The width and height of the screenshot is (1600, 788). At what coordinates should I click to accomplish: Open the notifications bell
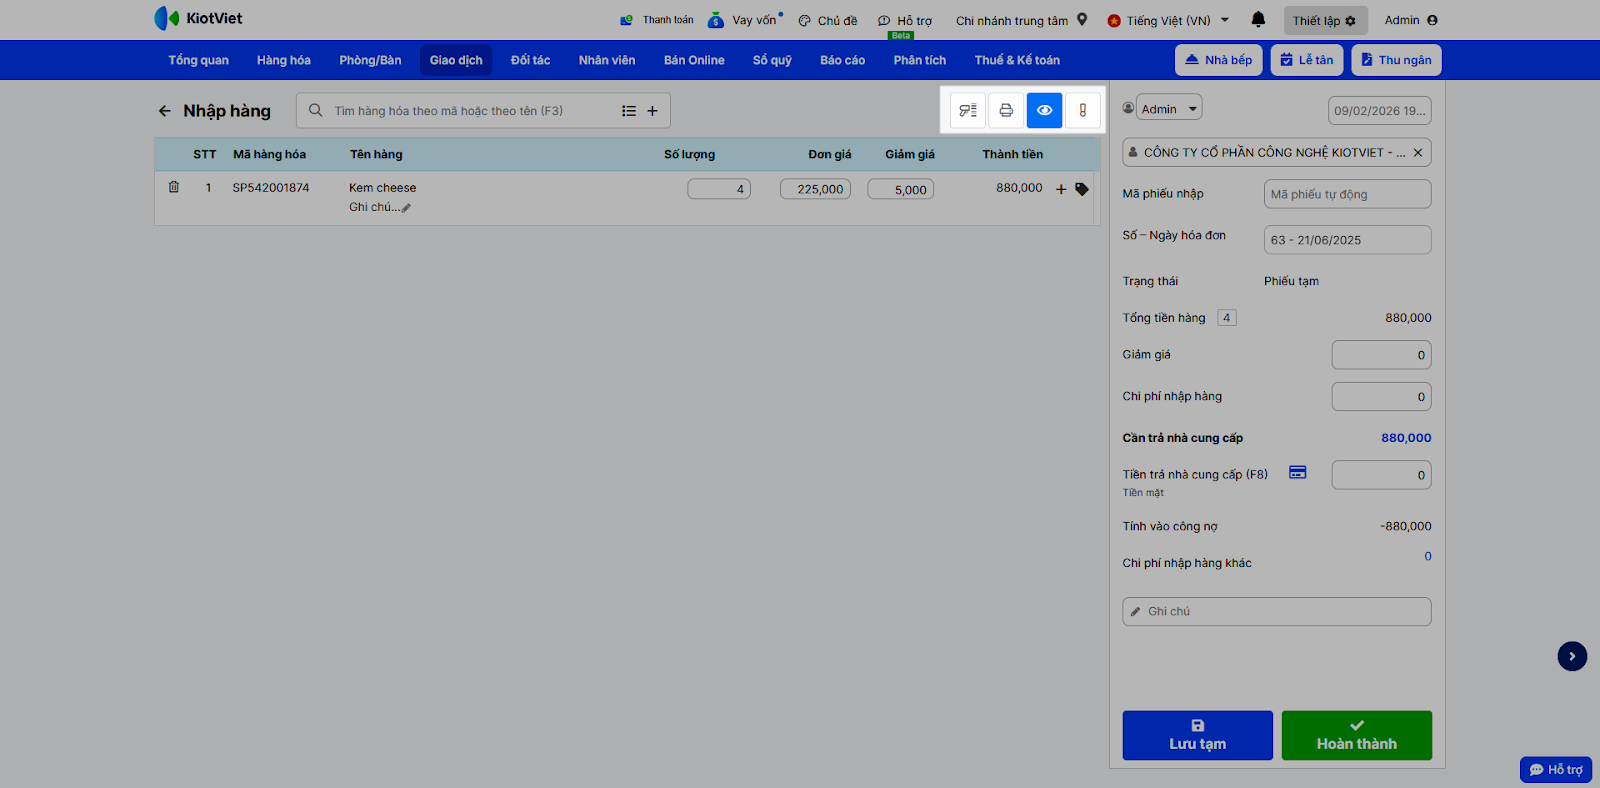pos(1258,19)
